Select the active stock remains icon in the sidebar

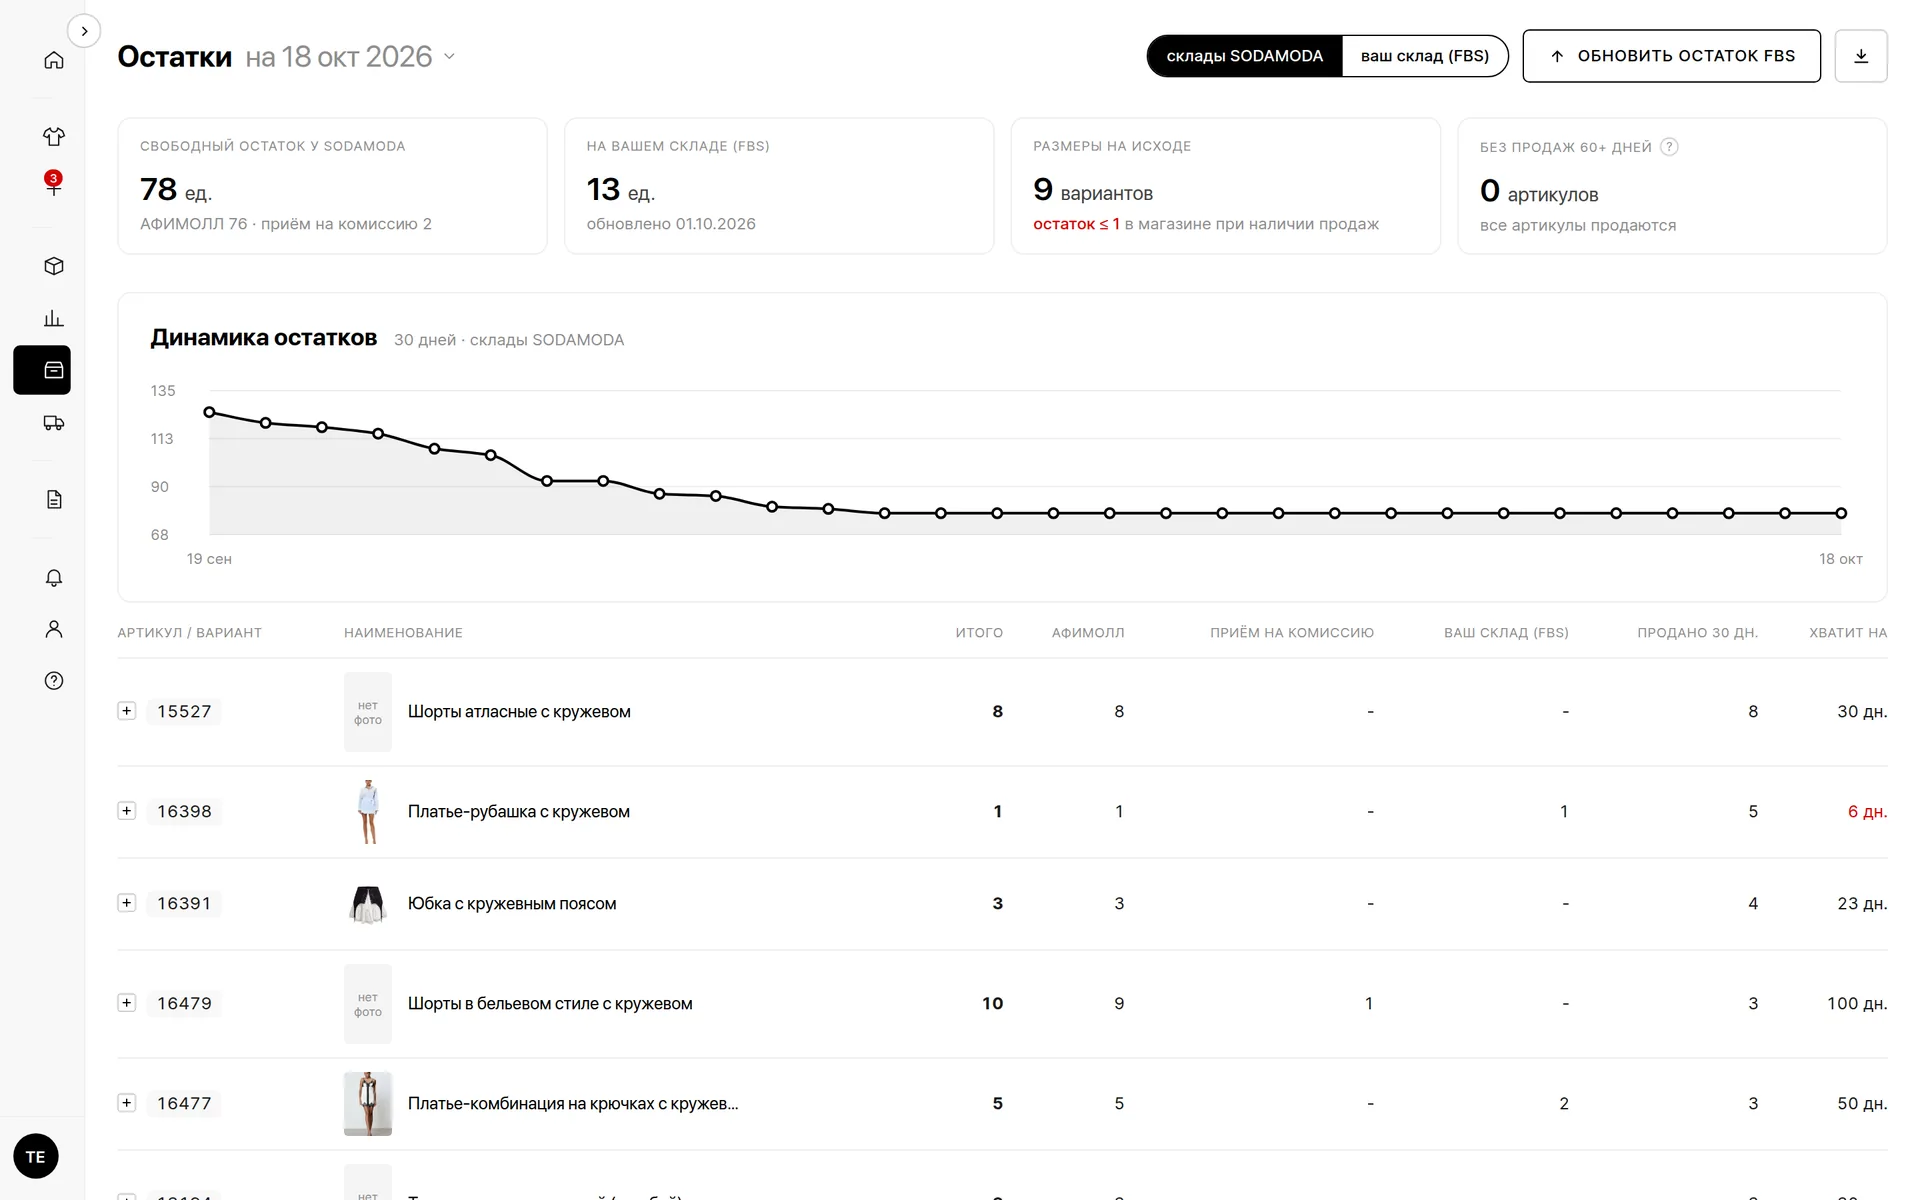[42, 370]
